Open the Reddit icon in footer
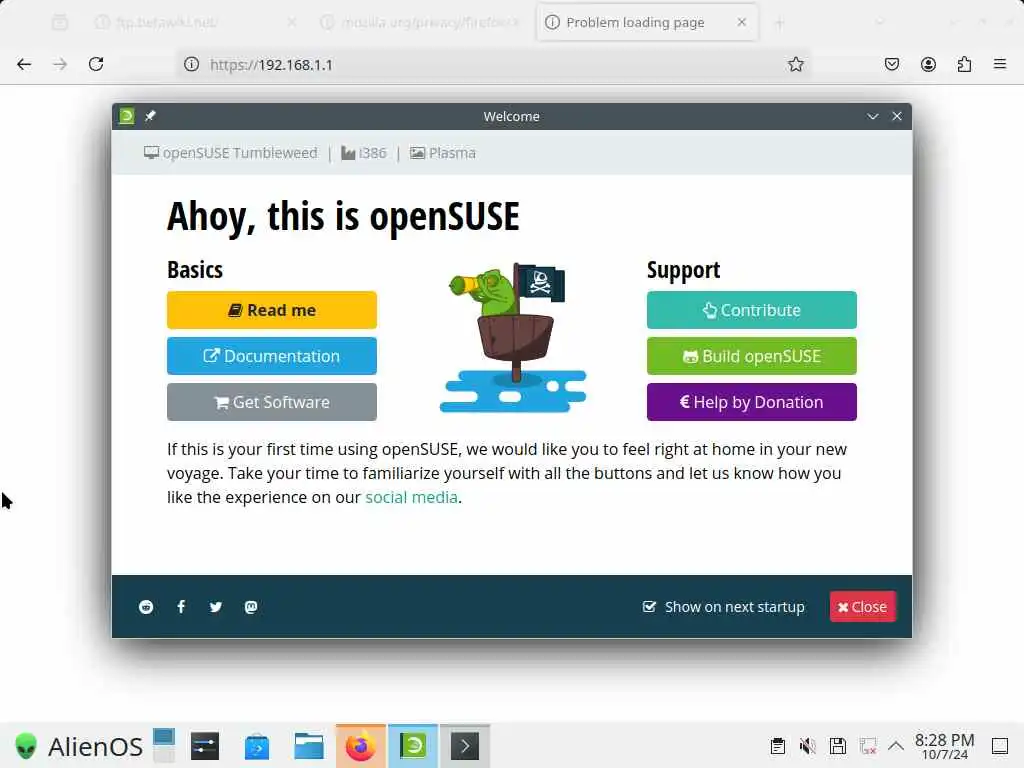Viewport: 1024px width, 768px height. coord(146,607)
